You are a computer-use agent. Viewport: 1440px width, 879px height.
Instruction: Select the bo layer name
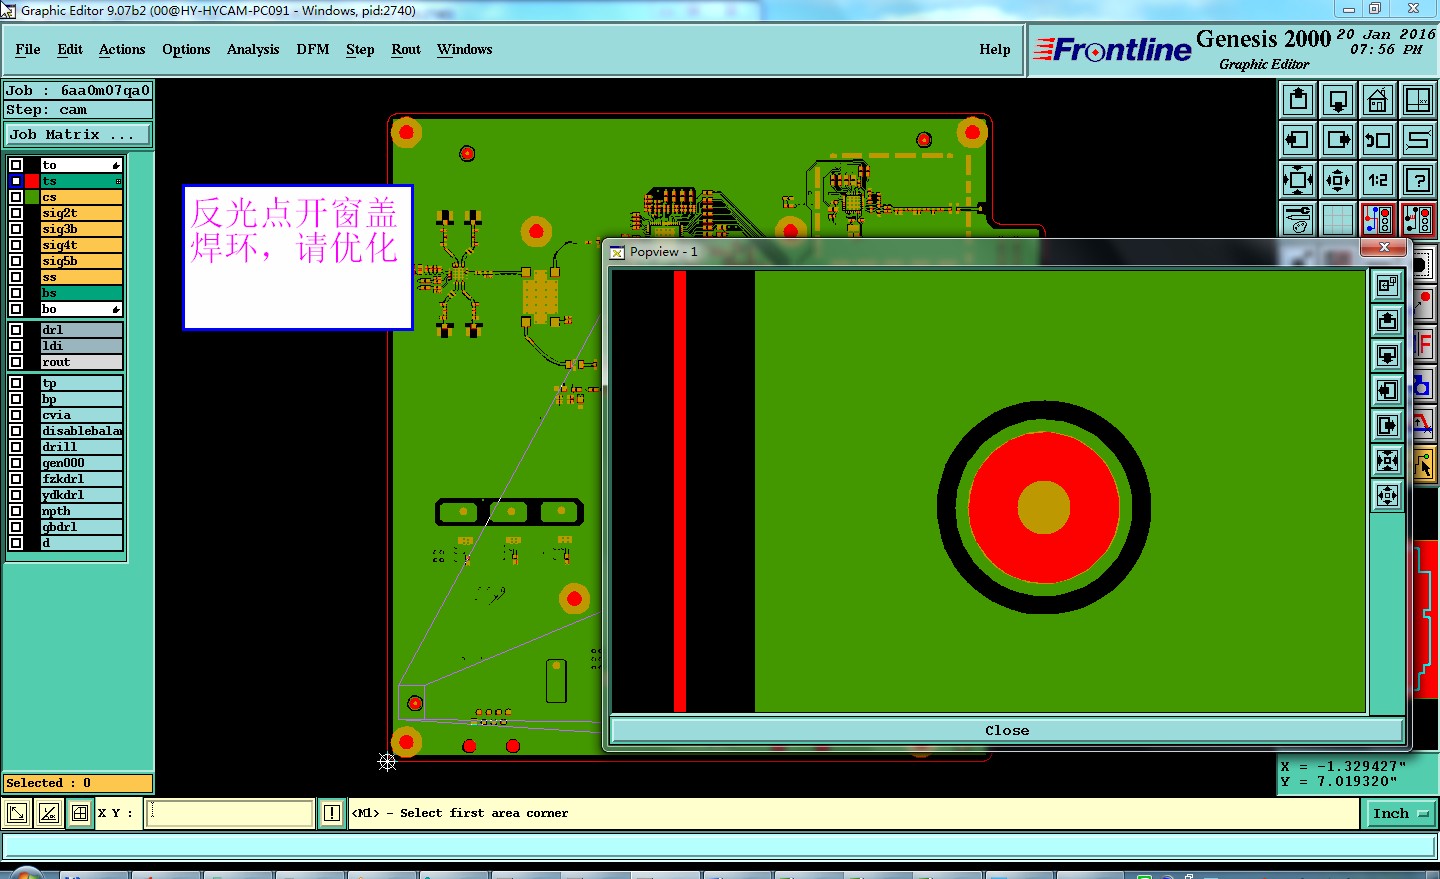point(81,309)
